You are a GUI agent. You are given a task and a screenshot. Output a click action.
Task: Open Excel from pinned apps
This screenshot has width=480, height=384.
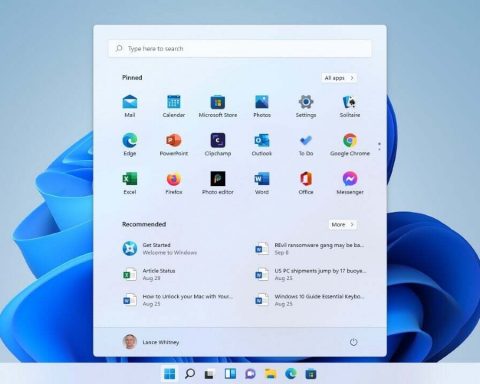pos(130,183)
